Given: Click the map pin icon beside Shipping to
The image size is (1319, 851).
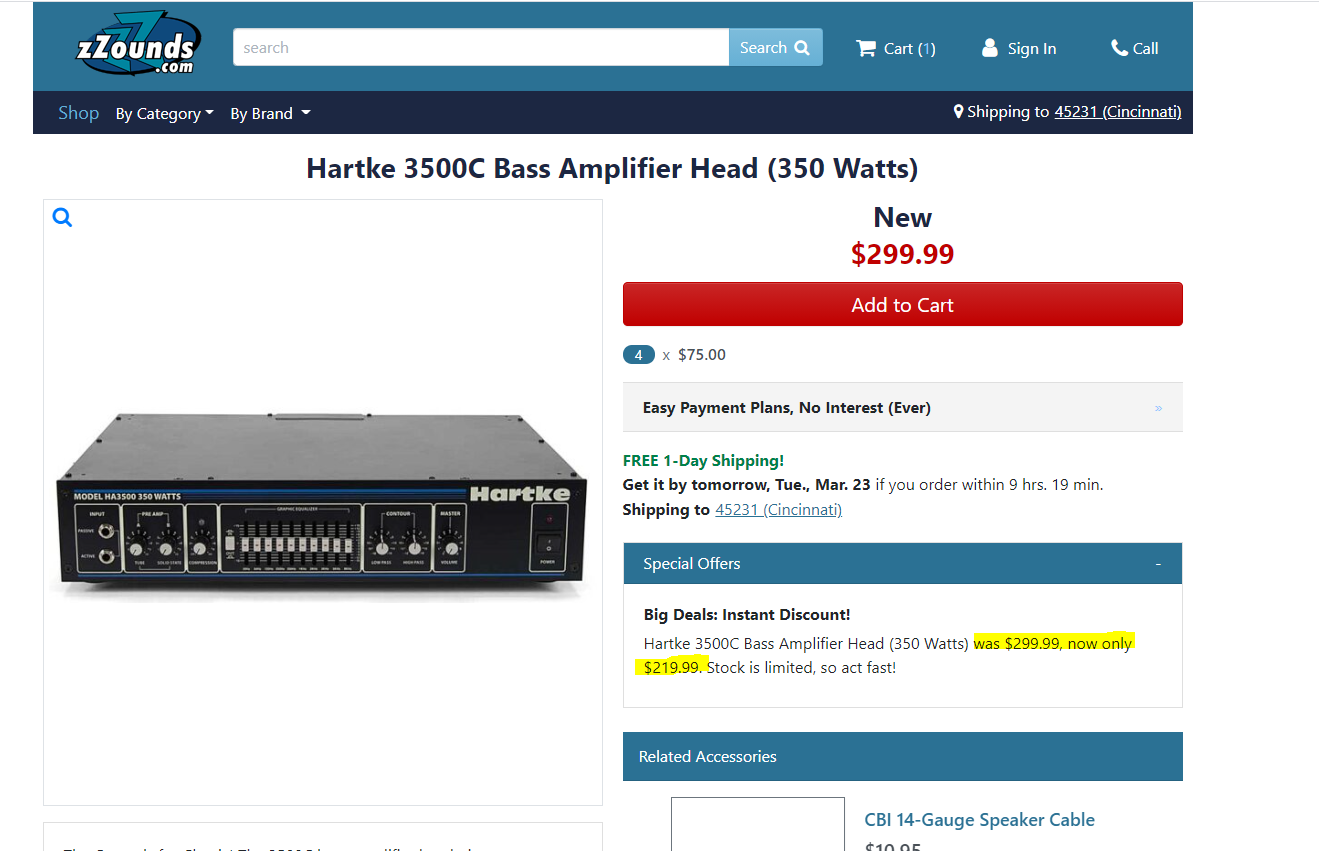Looking at the screenshot, I should pyautogui.click(x=958, y=112).
